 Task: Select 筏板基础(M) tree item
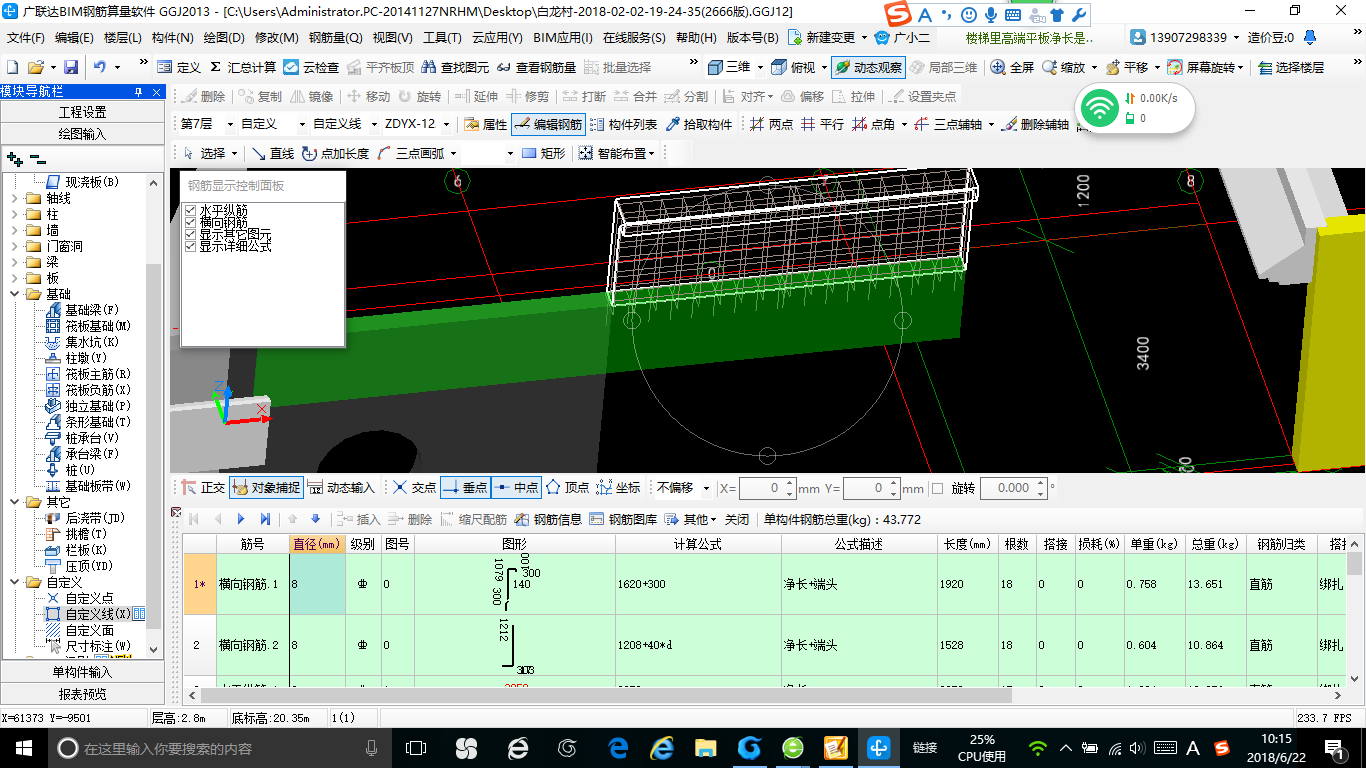(x=98, y=326)
